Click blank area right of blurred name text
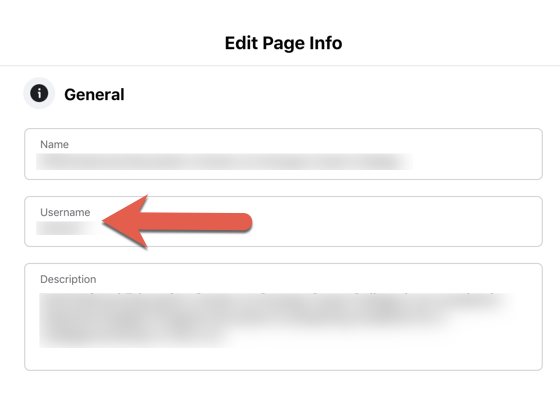 pos(477,161)
